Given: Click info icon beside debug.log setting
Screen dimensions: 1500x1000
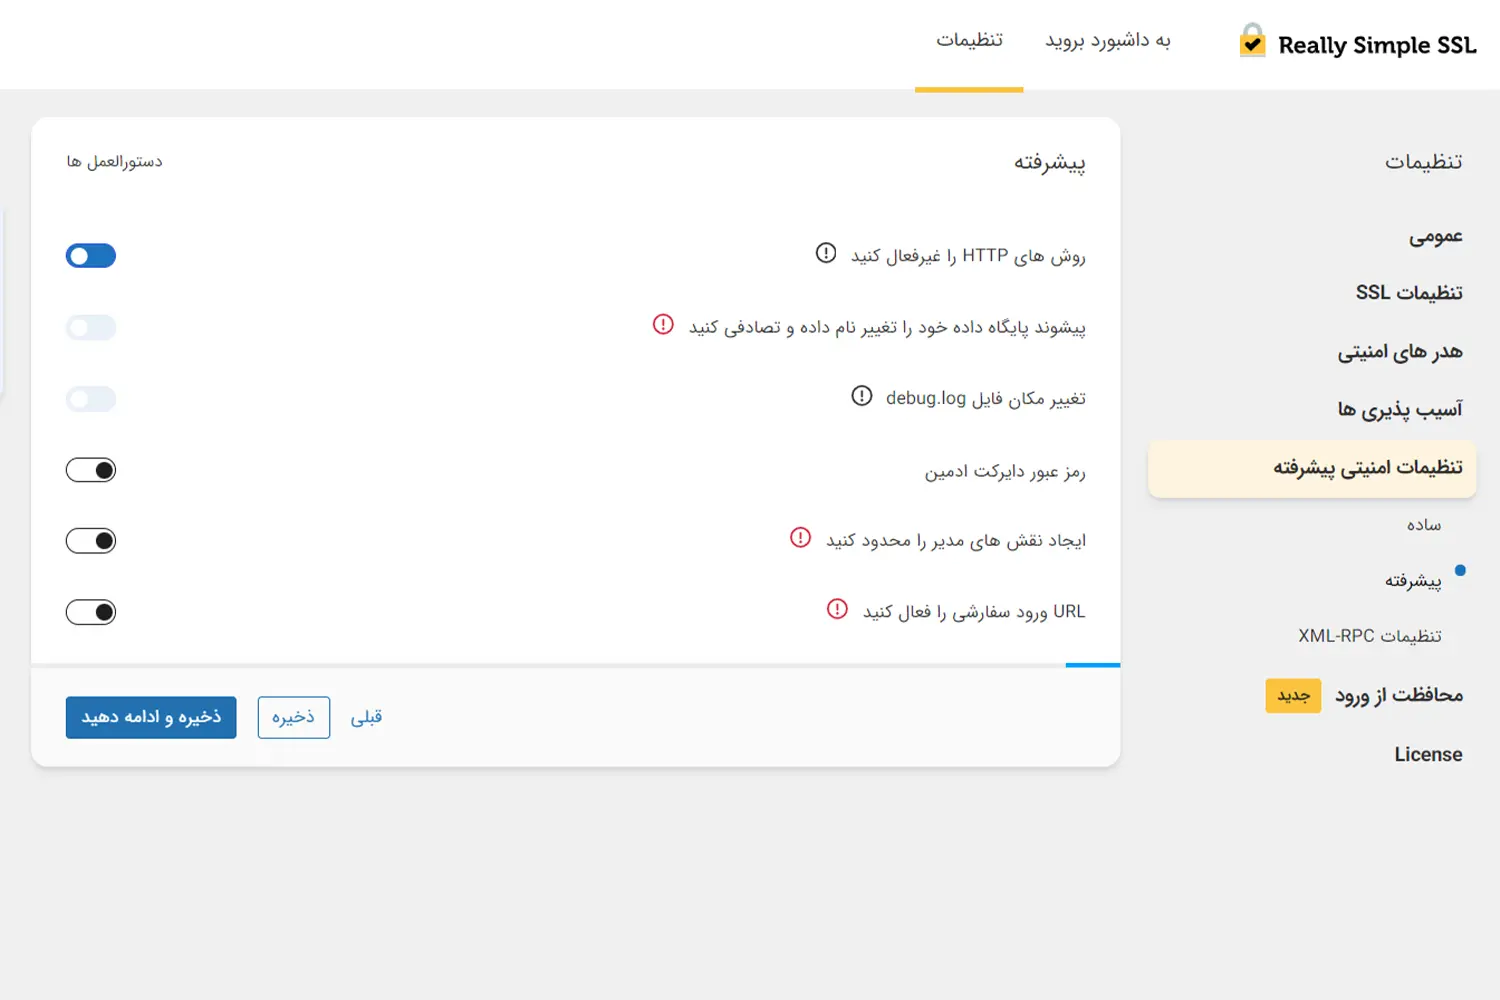Looking at the screenshot, I should point(862,396).
